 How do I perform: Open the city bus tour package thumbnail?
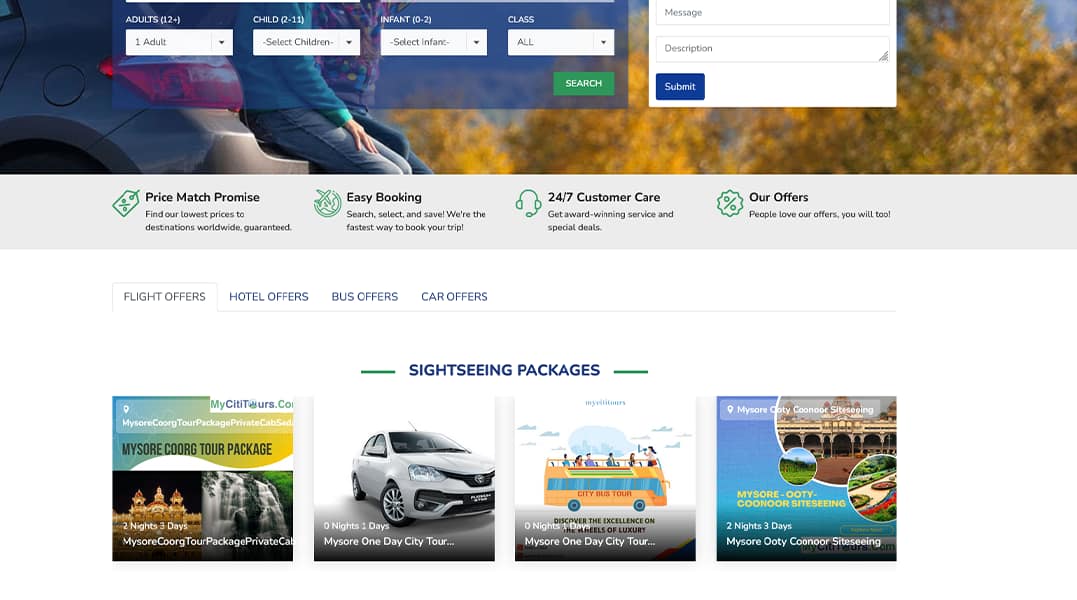point(605,478)
